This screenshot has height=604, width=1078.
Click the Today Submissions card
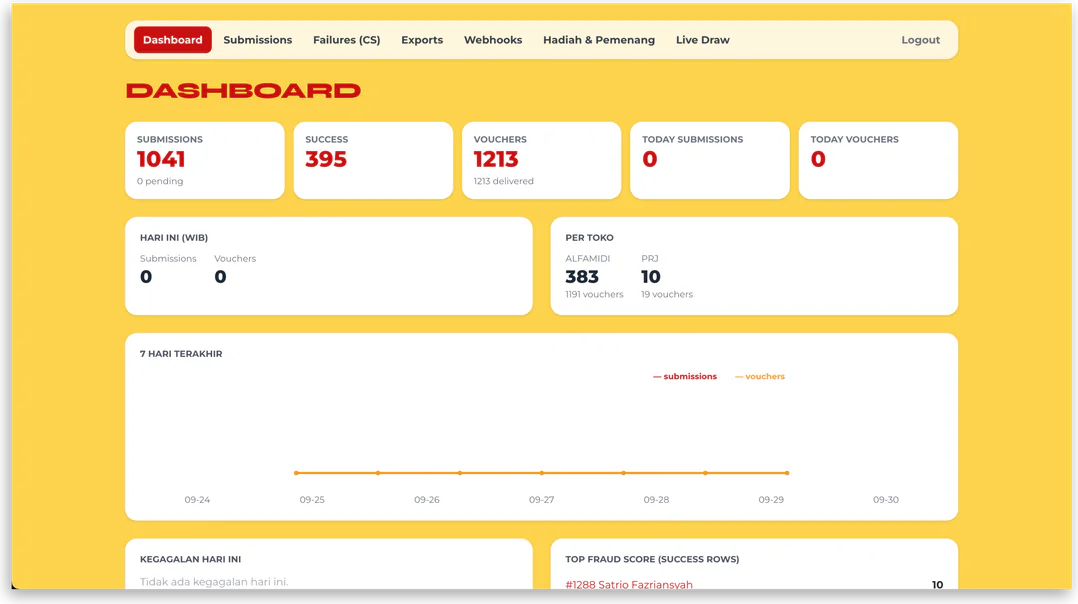tap(710, 161)
